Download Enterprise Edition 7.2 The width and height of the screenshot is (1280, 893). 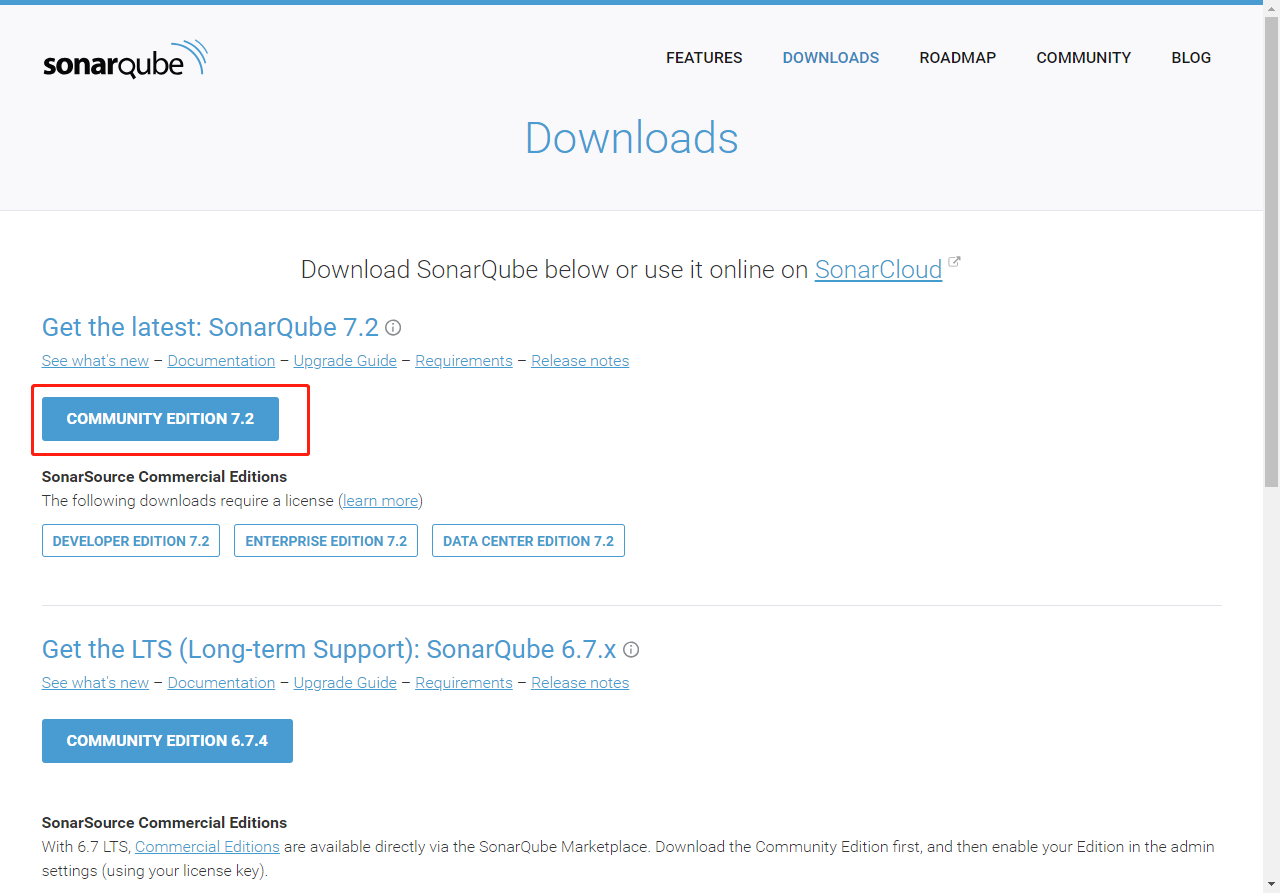326,541
